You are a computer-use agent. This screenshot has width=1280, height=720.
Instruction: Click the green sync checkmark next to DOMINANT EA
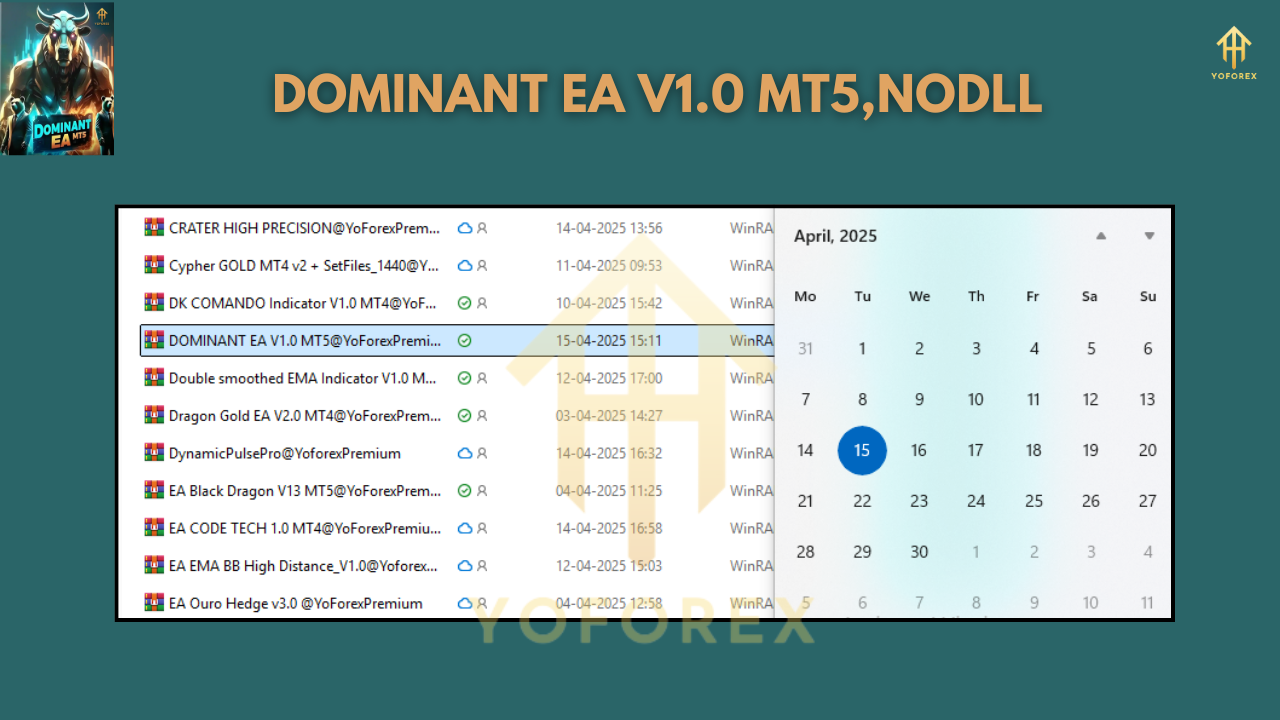pyautogui.click(x=463, y=340)
